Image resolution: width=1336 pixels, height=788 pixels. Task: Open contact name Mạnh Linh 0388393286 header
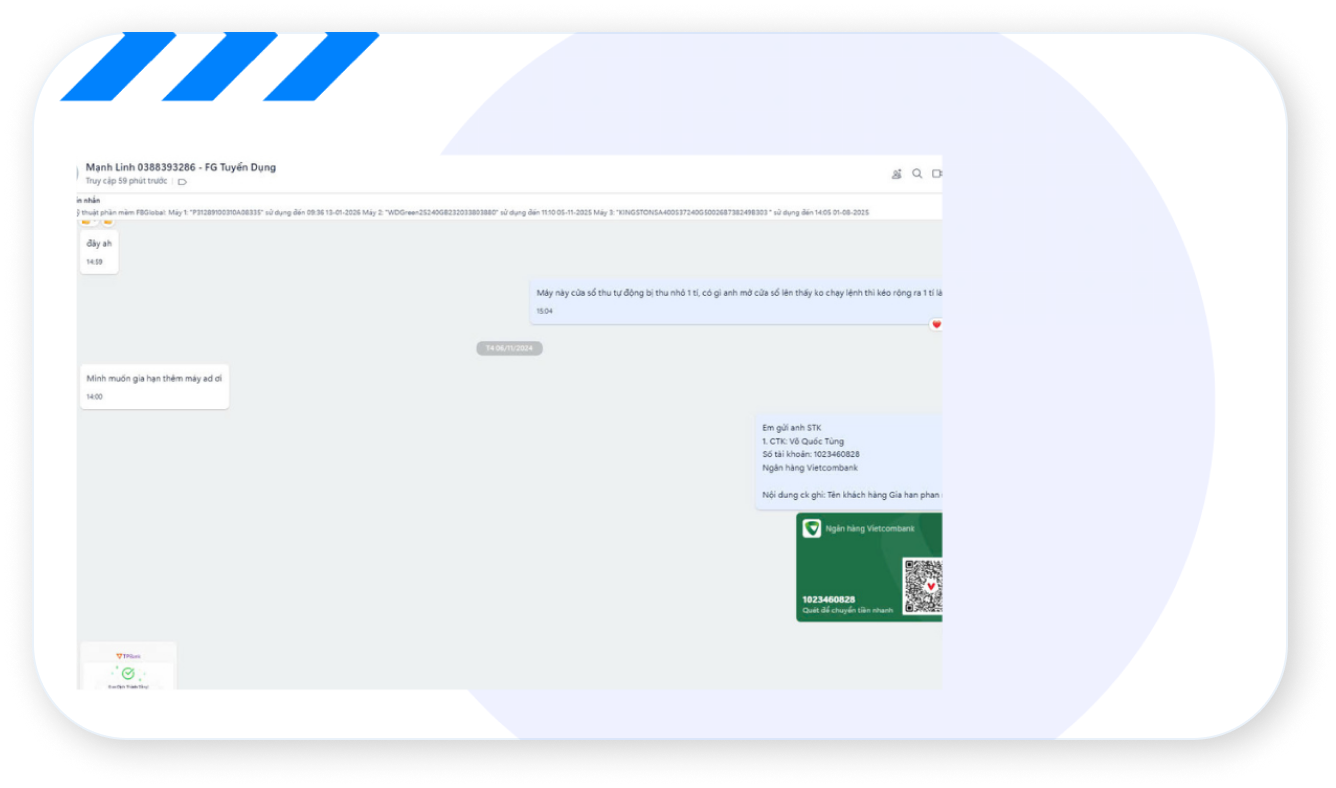181,167
